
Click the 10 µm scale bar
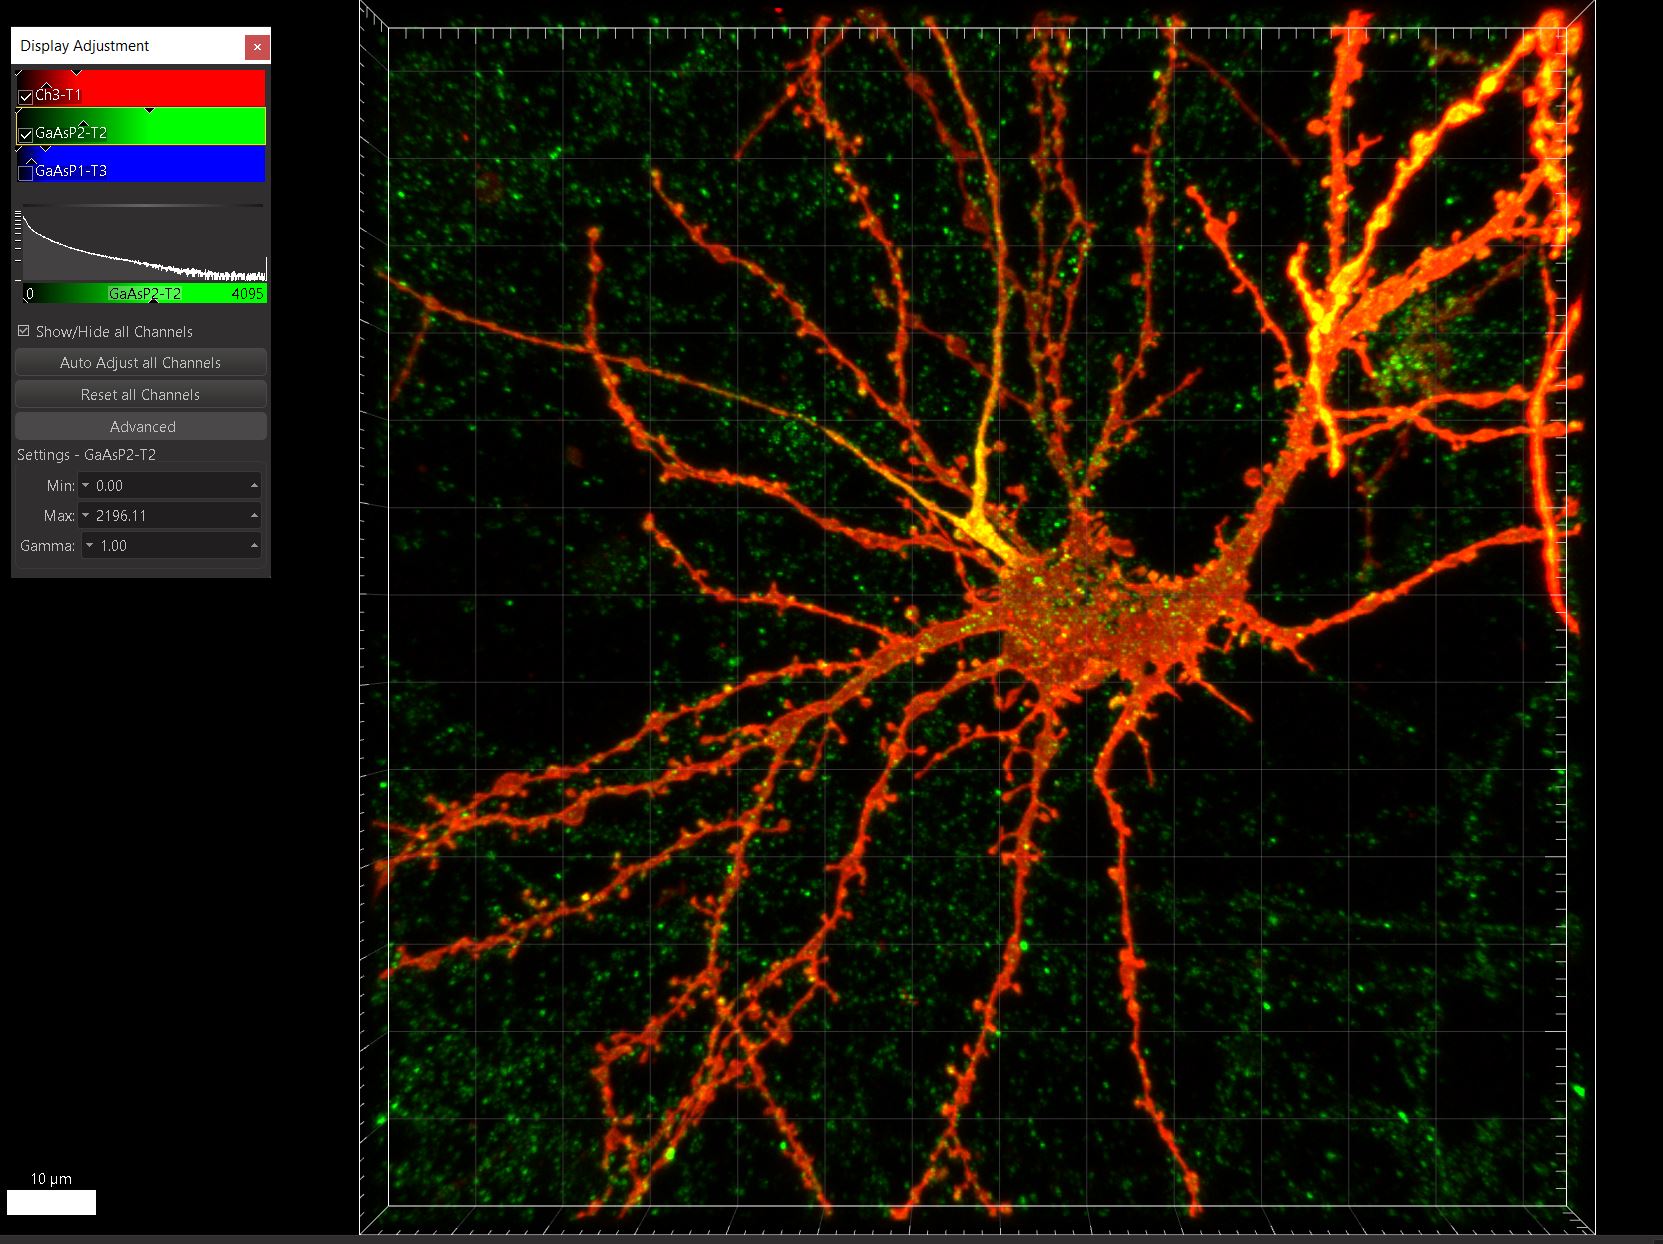[x=51, y=1202]
